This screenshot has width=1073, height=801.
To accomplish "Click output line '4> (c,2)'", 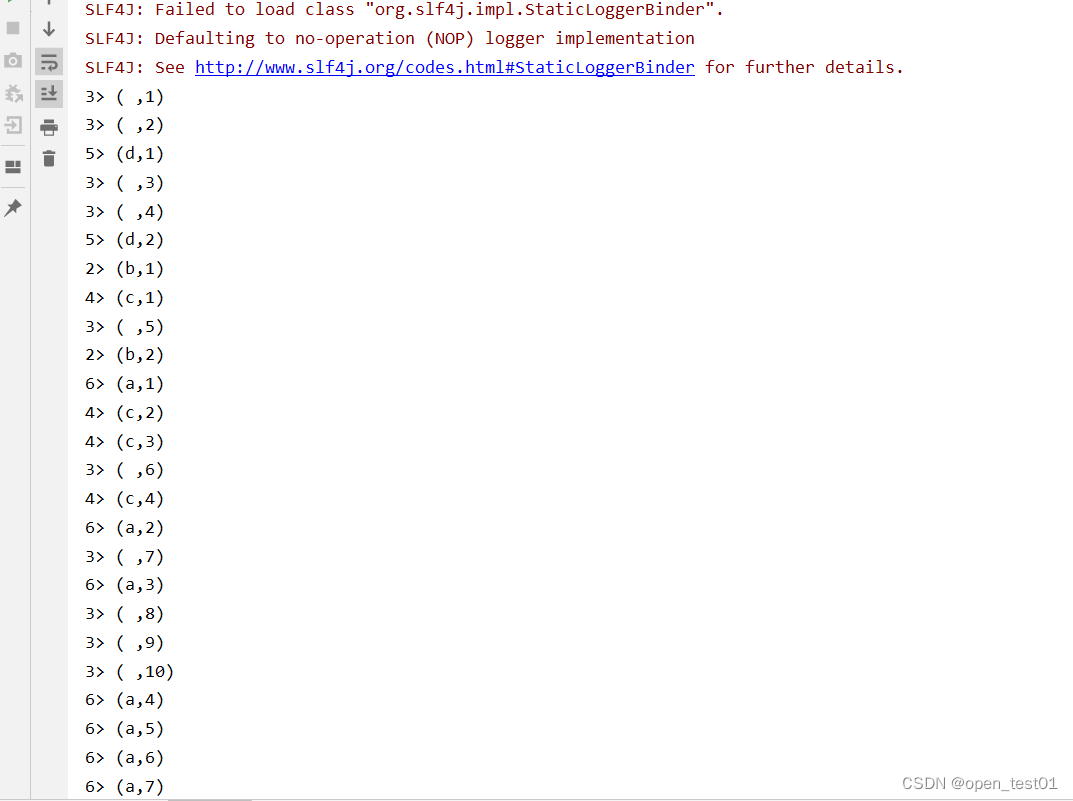I will click(x=125, y=412).
